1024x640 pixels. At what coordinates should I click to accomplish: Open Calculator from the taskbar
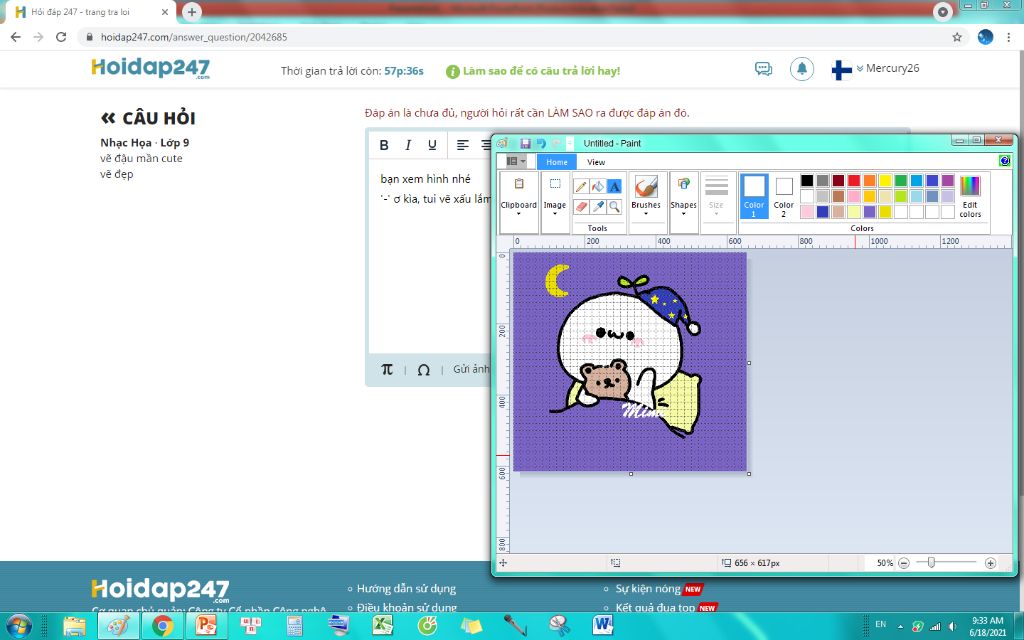tap(295, 626)
